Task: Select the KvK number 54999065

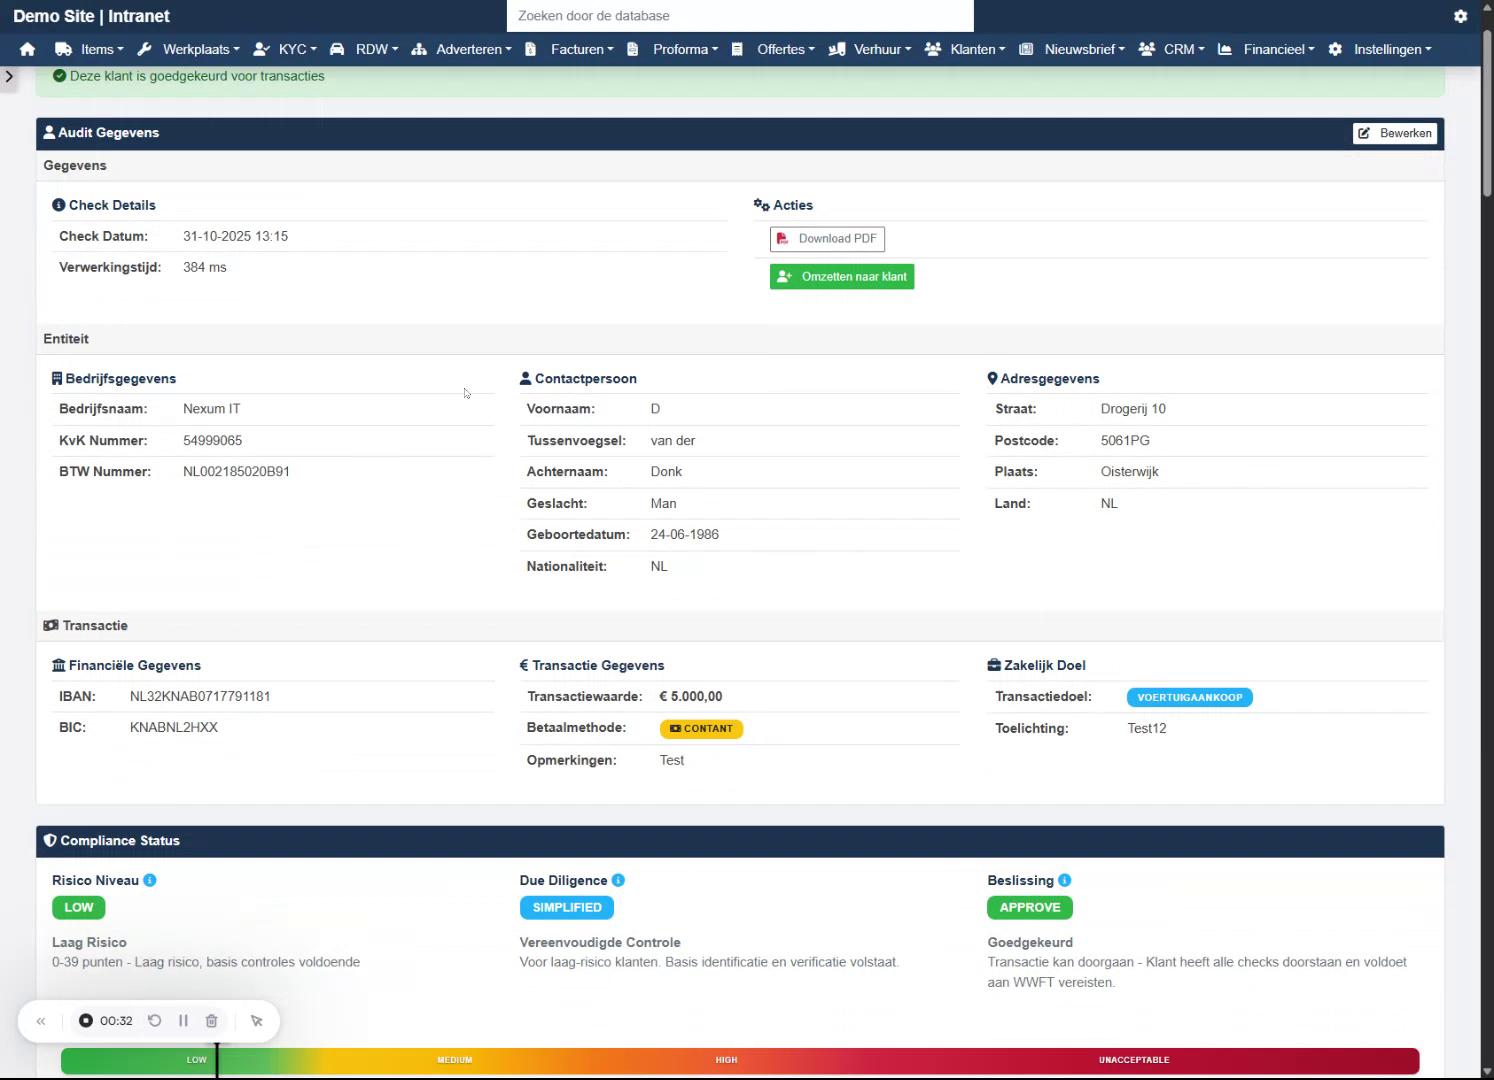Action: (212, 440)
